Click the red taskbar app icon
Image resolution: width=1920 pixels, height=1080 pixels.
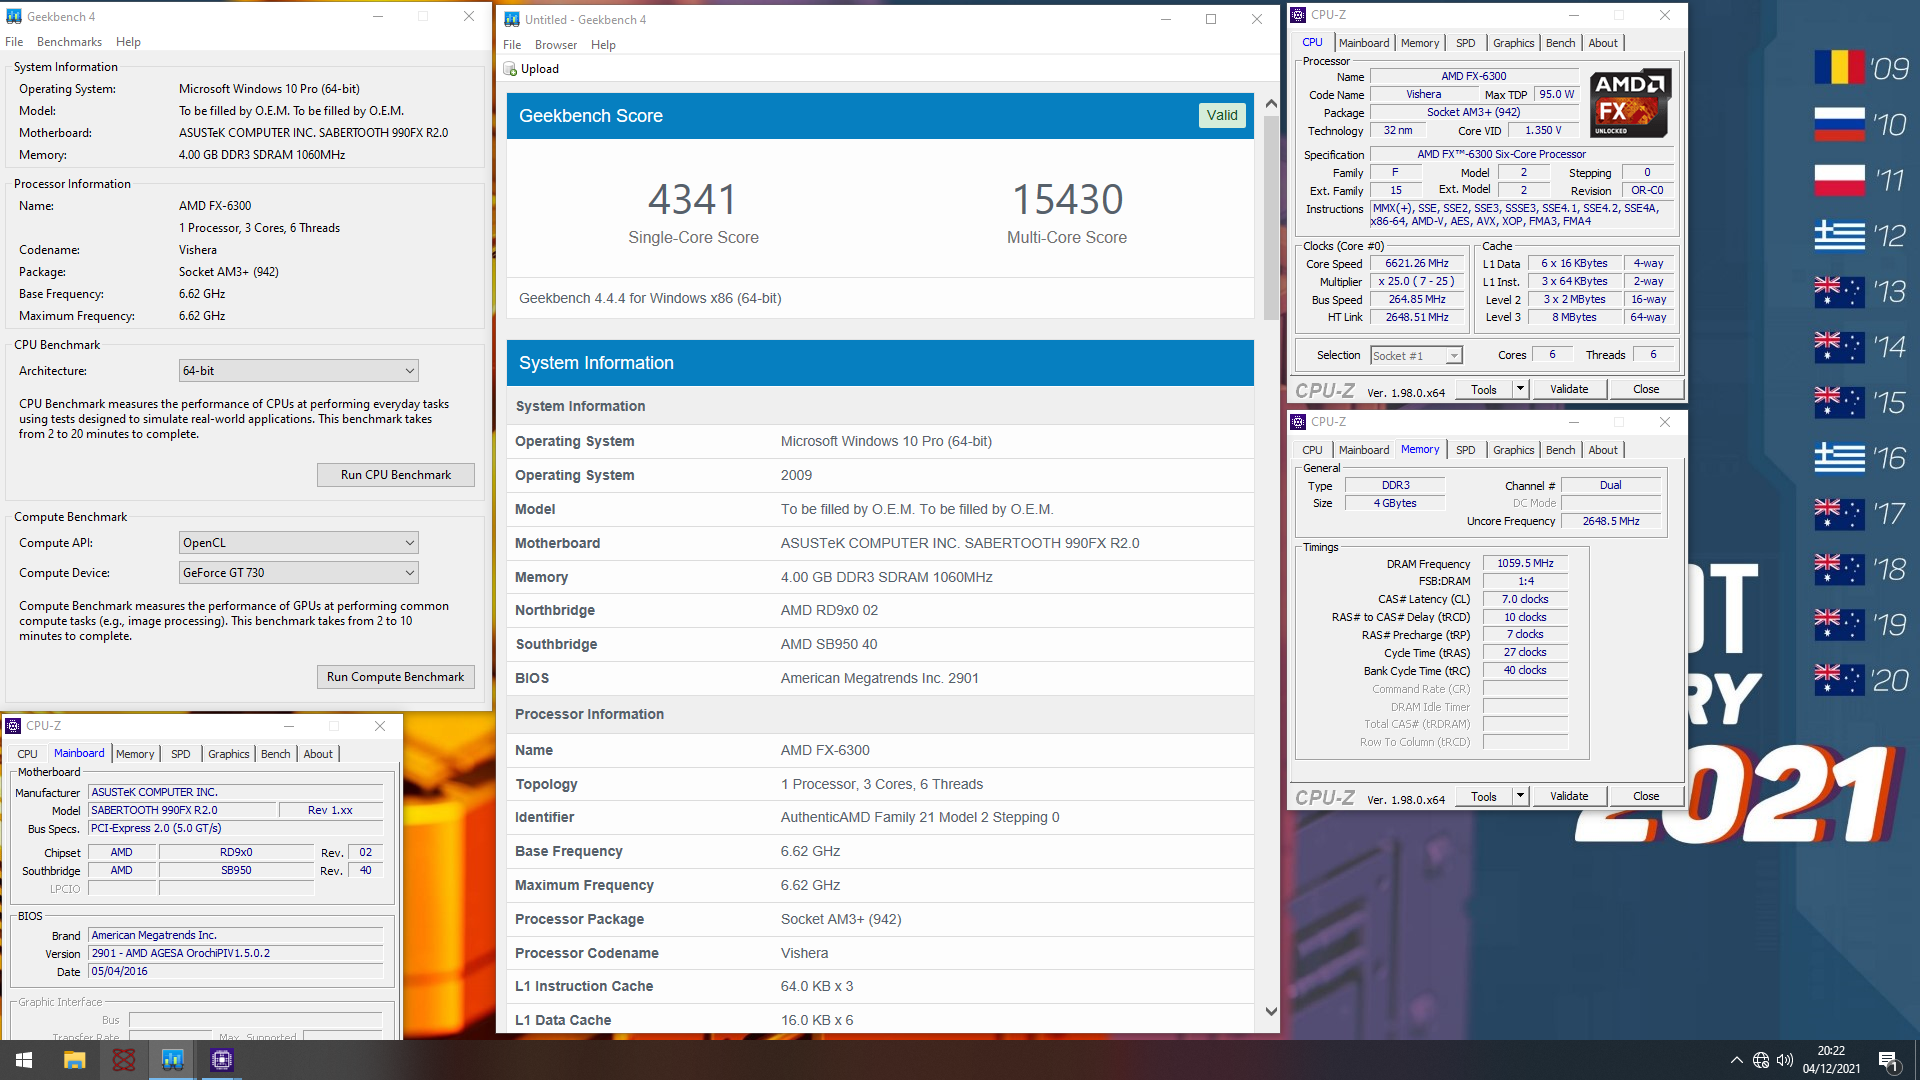(124, 1060)
